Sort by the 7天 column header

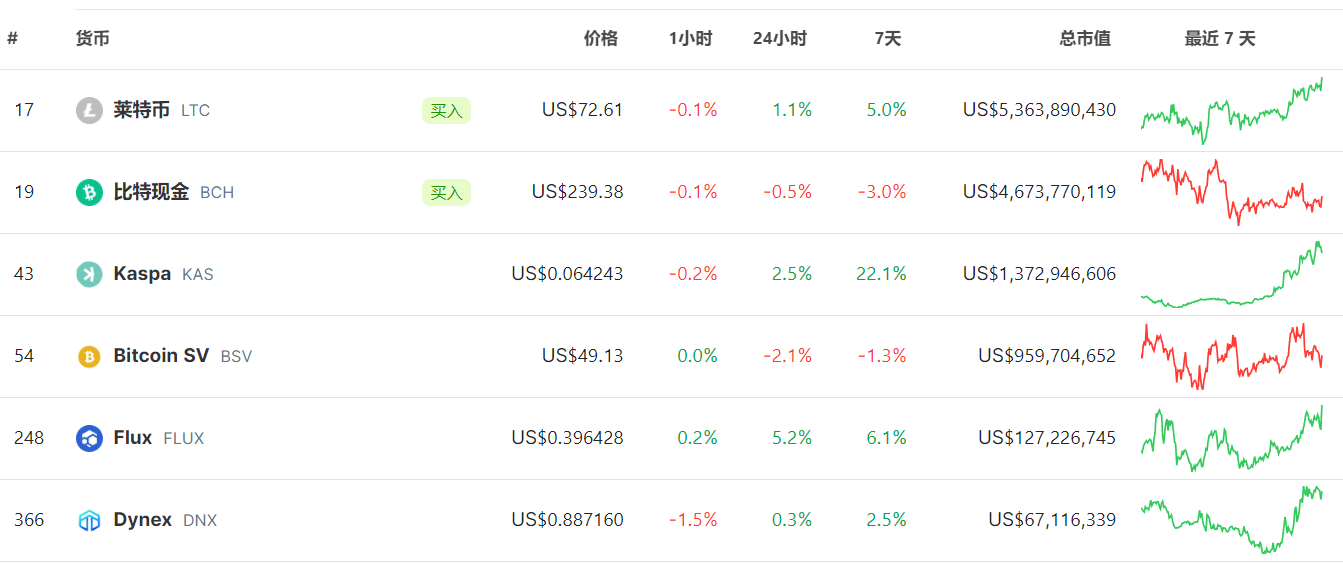pyautogui.click(x=888, y=39)
